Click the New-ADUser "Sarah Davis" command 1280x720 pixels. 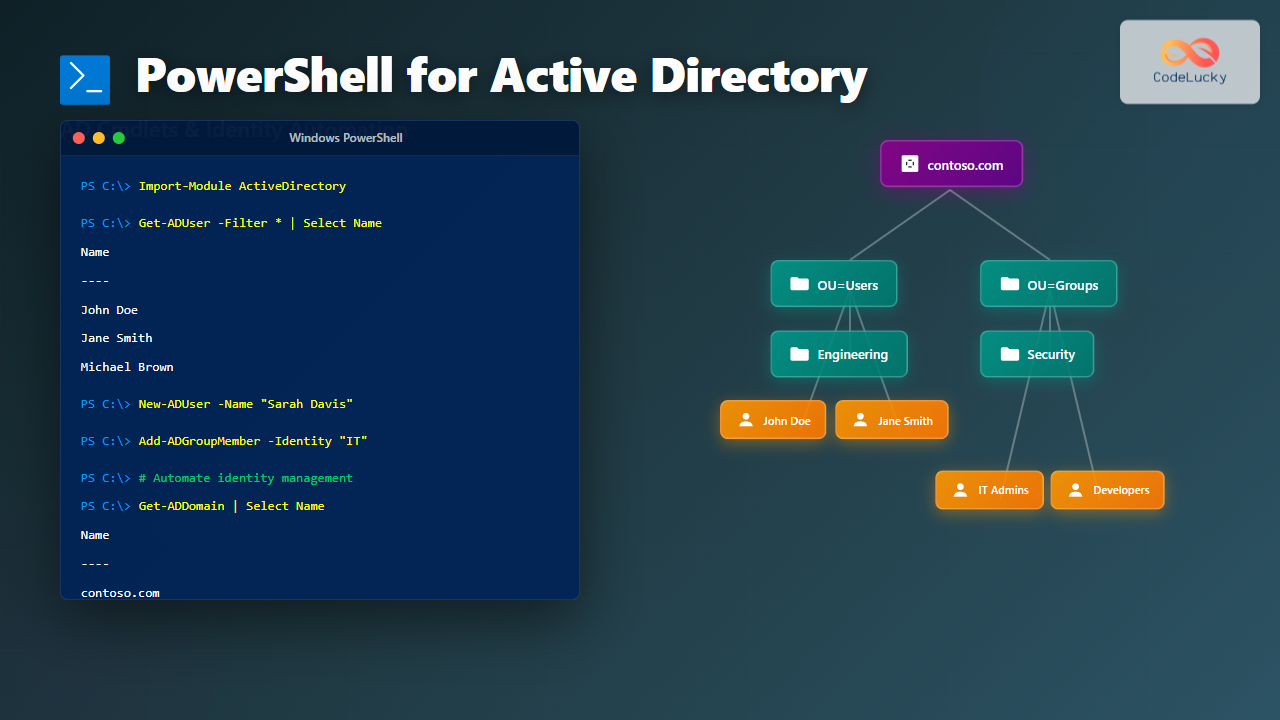[x=245, y=404]
